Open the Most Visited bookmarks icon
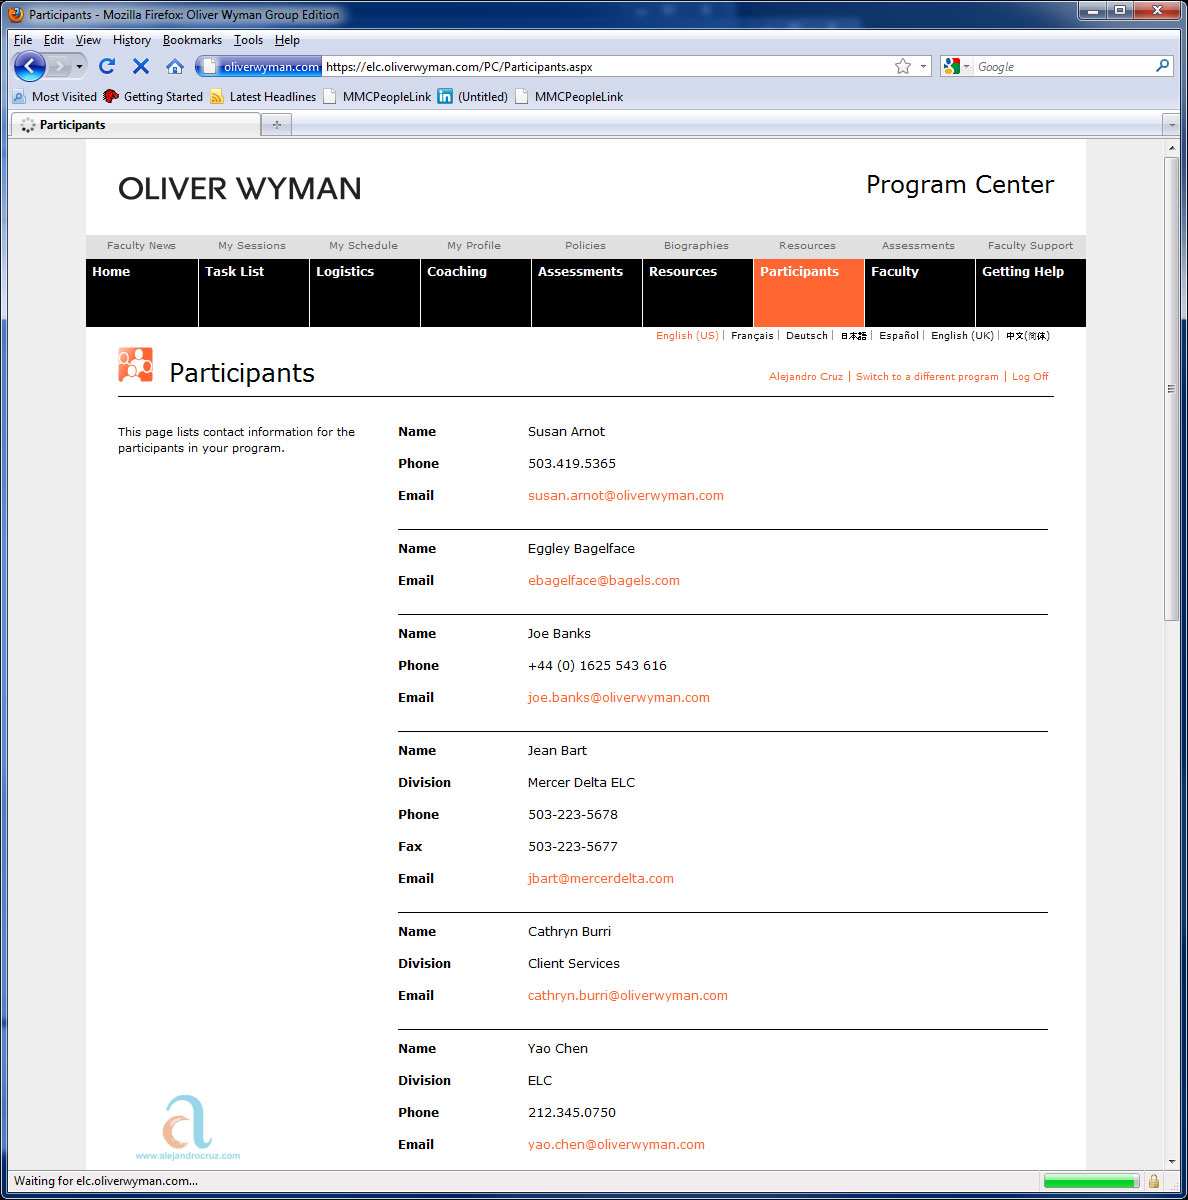1188x1200 pixels. pyautogui.click(x=19, y=97)
